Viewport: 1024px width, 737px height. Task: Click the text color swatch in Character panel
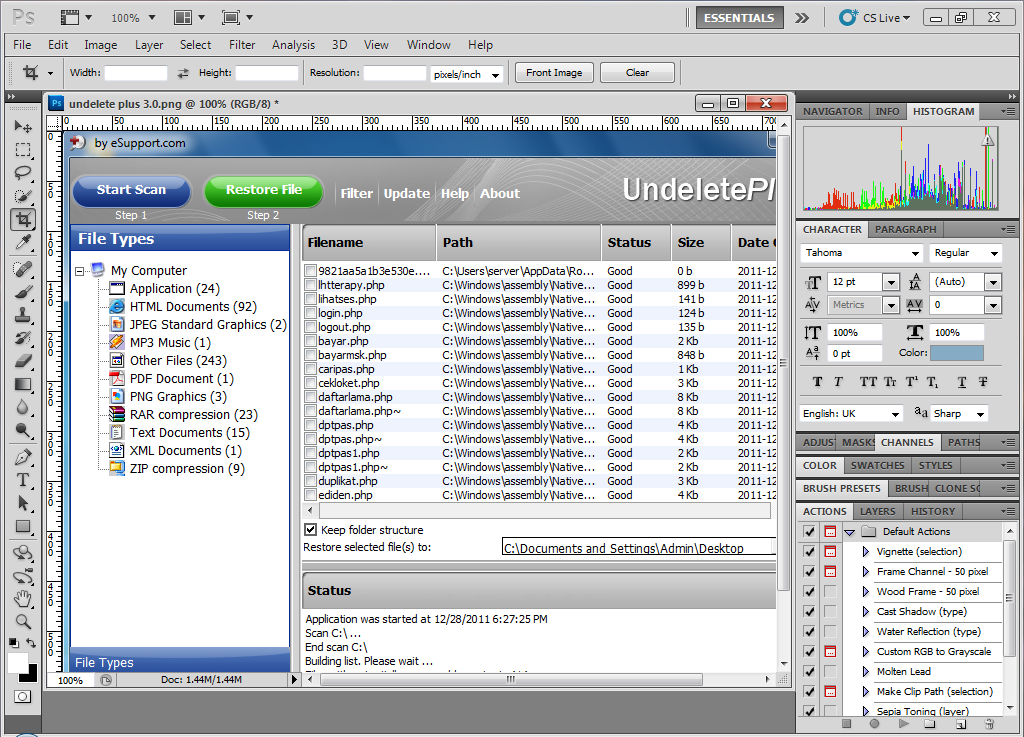tap(956, 353)
